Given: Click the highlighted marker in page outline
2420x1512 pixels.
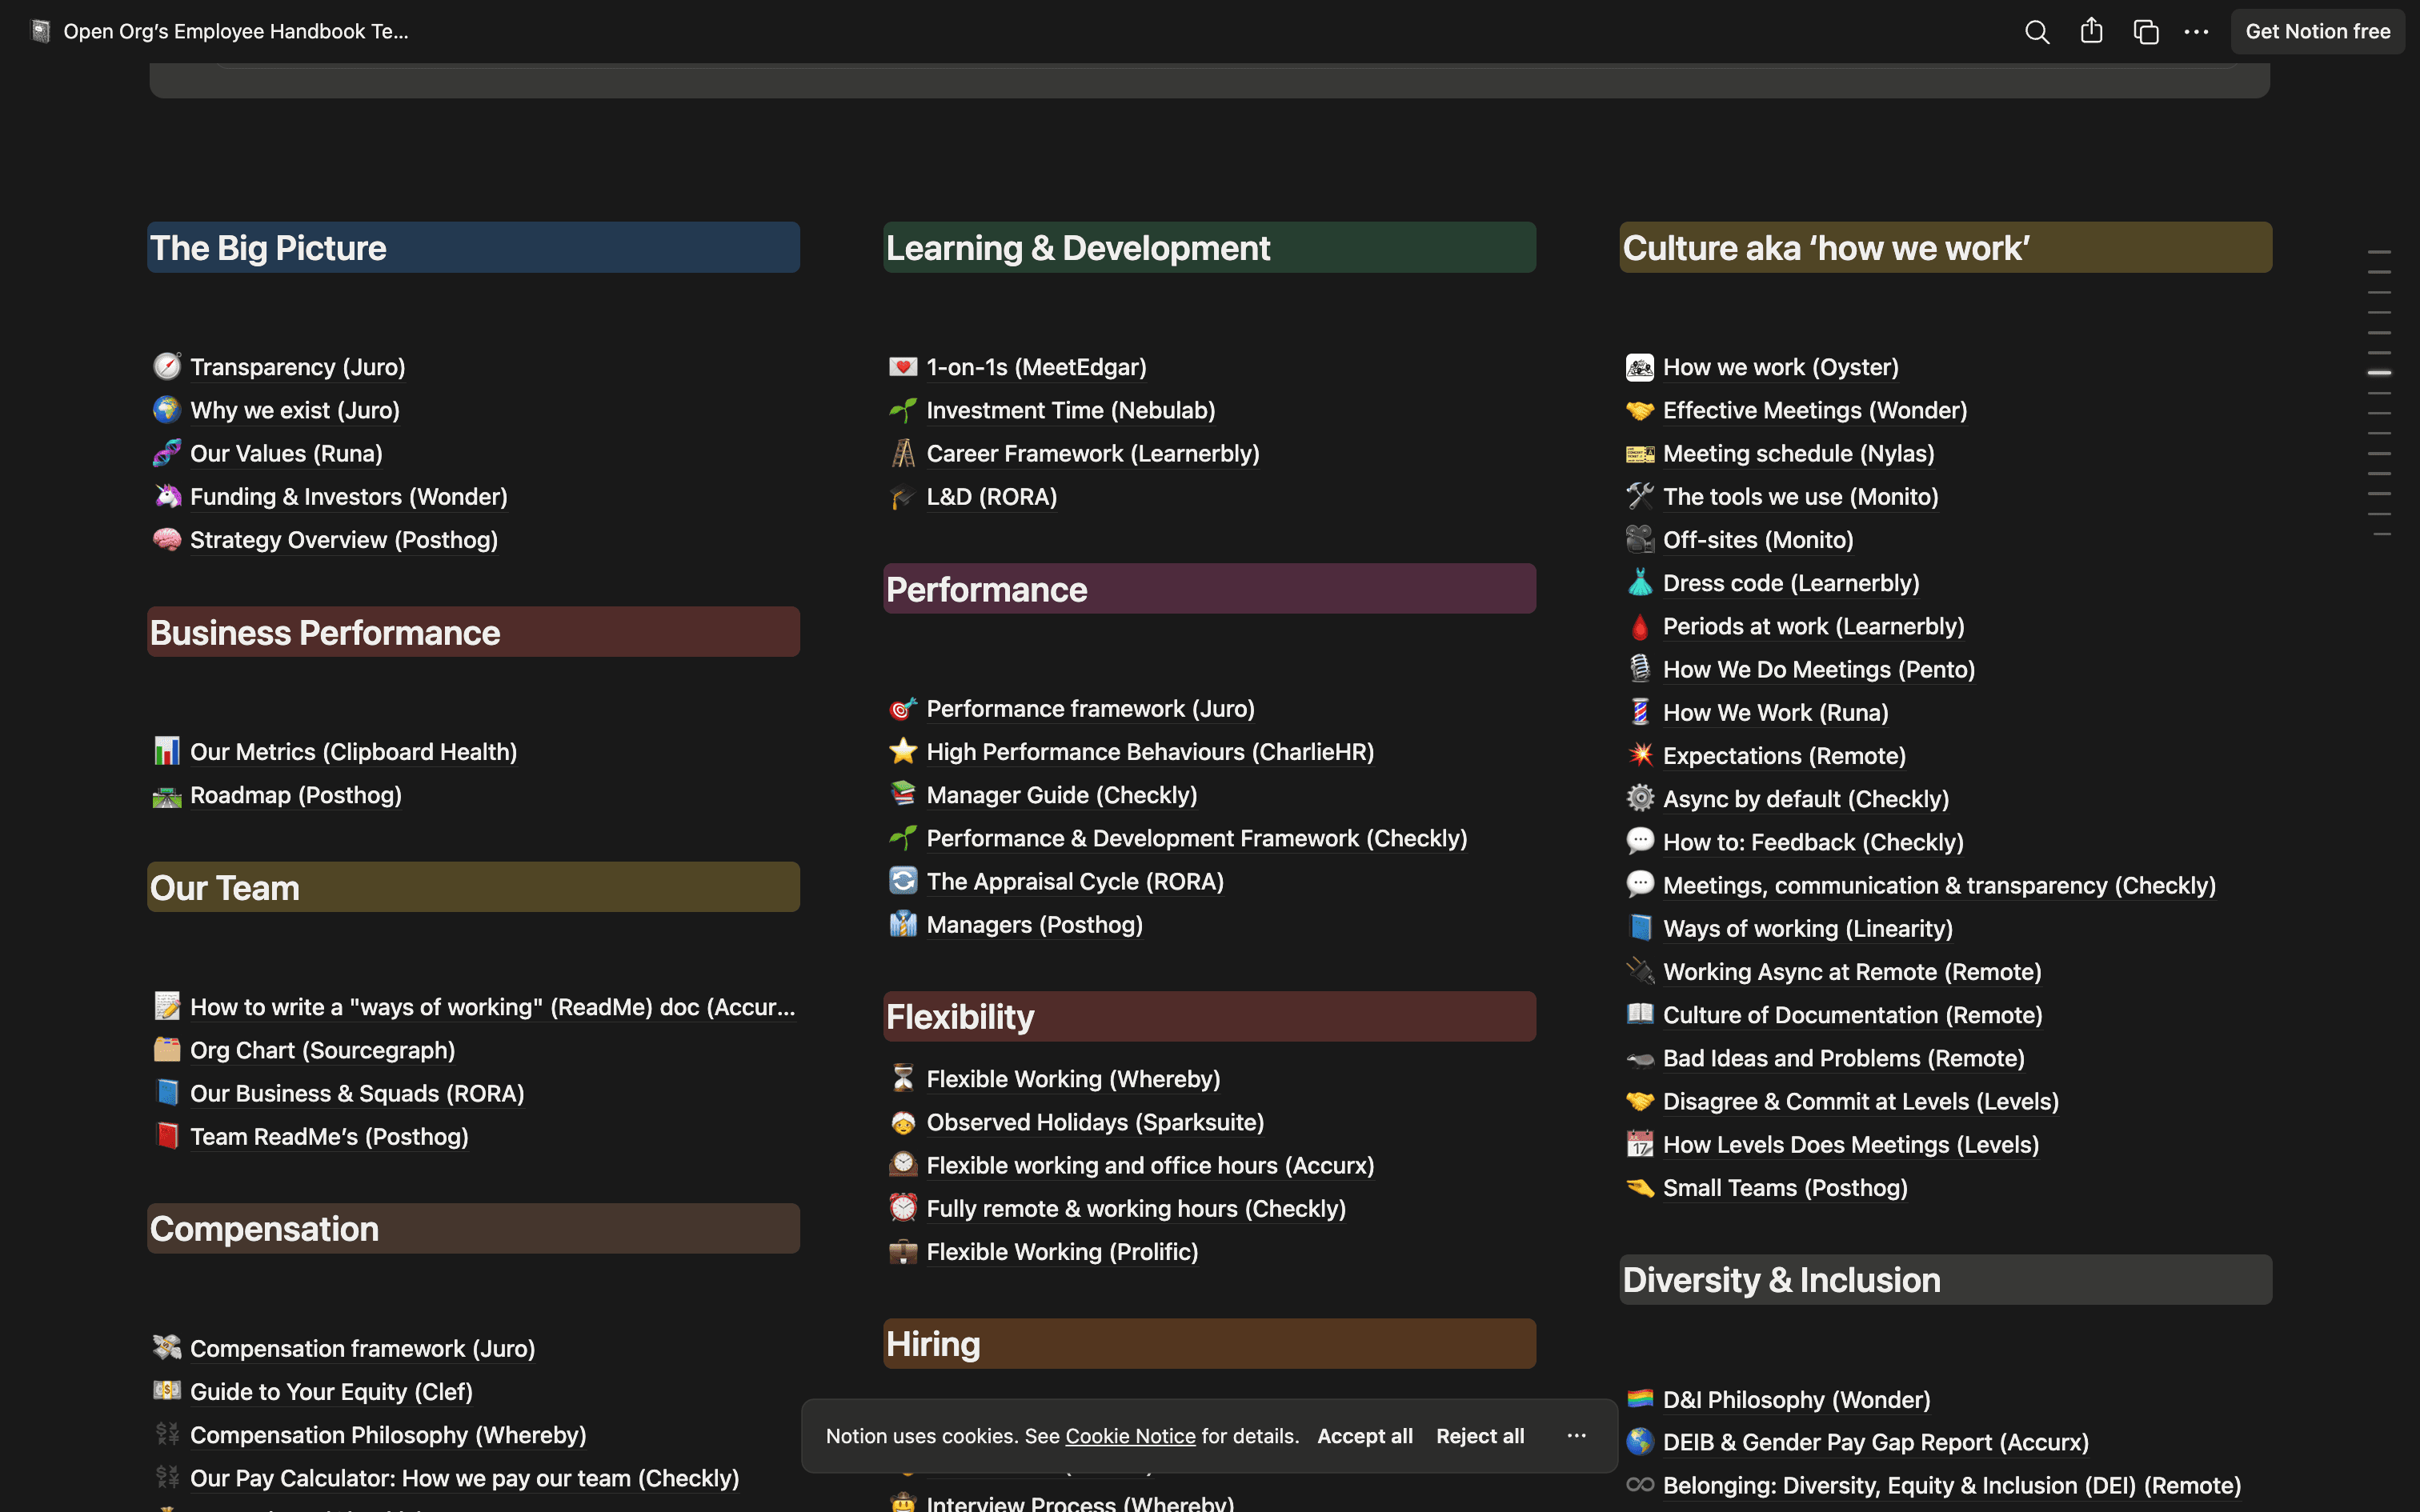Looking at the screenshot, I should pyautogui.click(x=2379, y=372).
